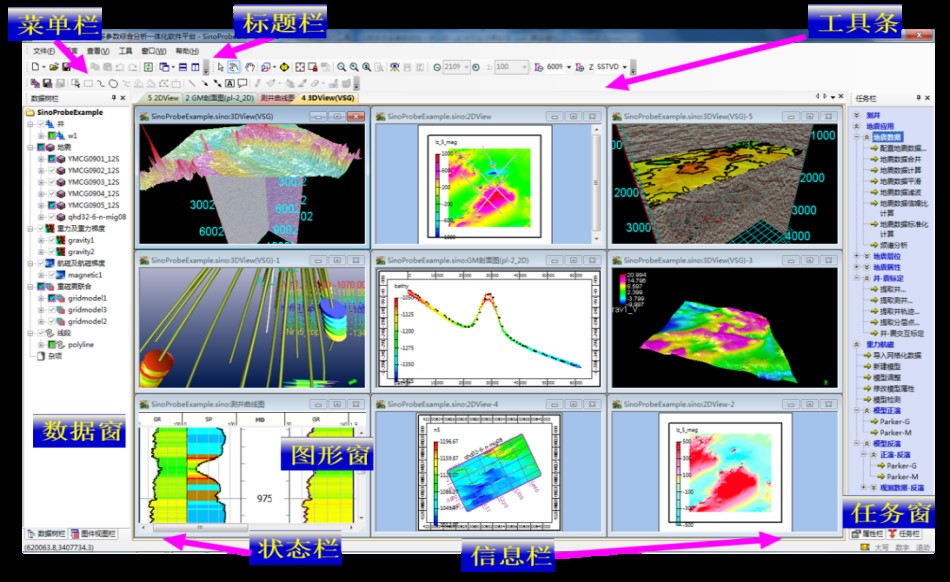Open the 工具 menu
Screen dimensions: 950x582
(x=125, y=50)
